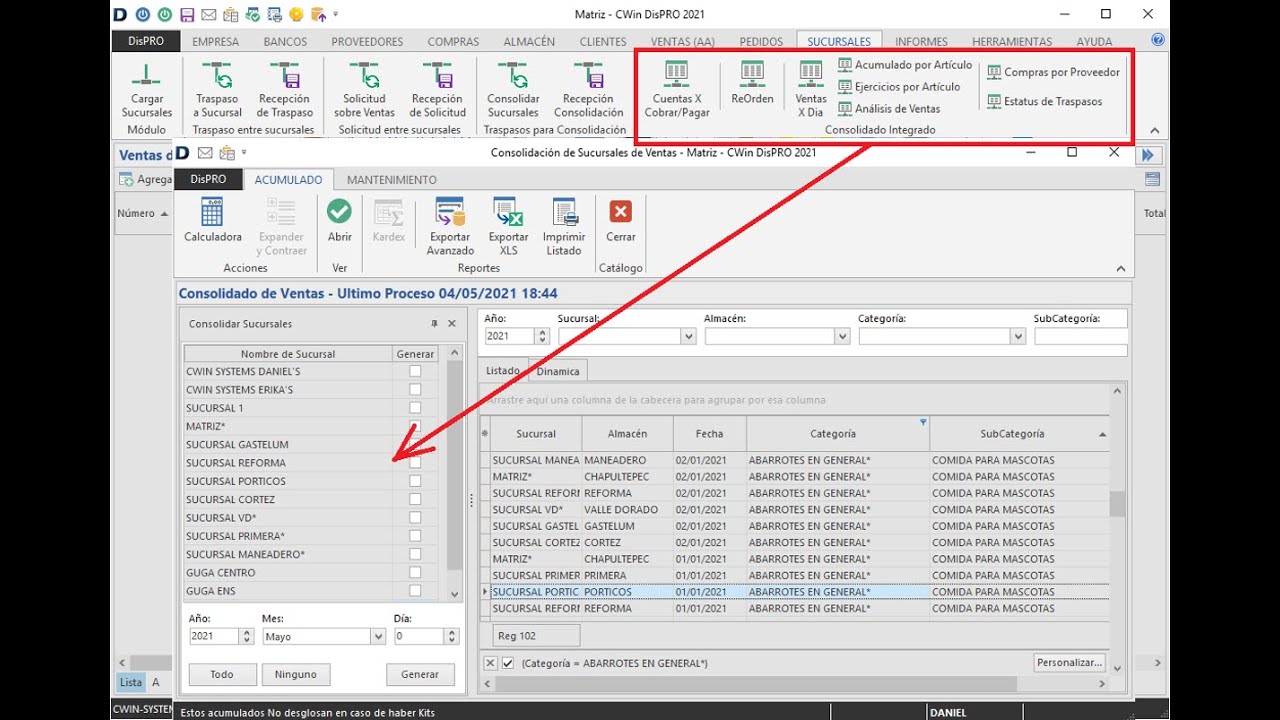Click the results grid vertical scrollbar thumb
This screenshot has width=1280, height=720.
pos(1117,503)
